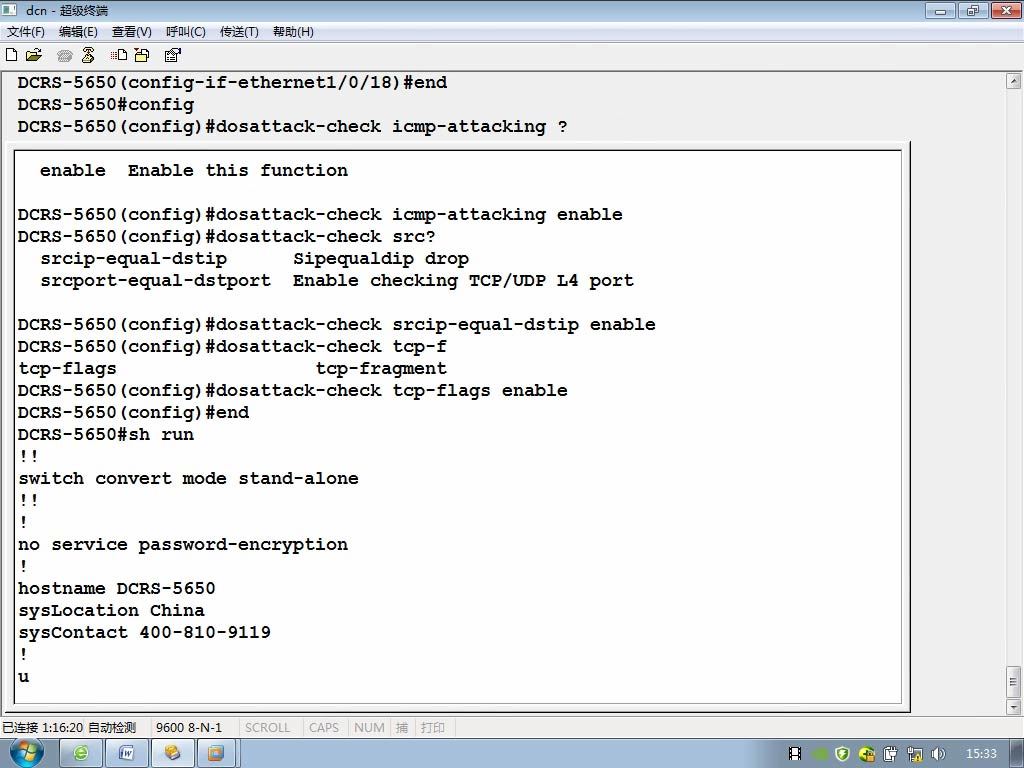Click the text 'Enable checking TCP/UDP L4 port'
Viewport: 1024px width, 768px height.
[463, 281]
